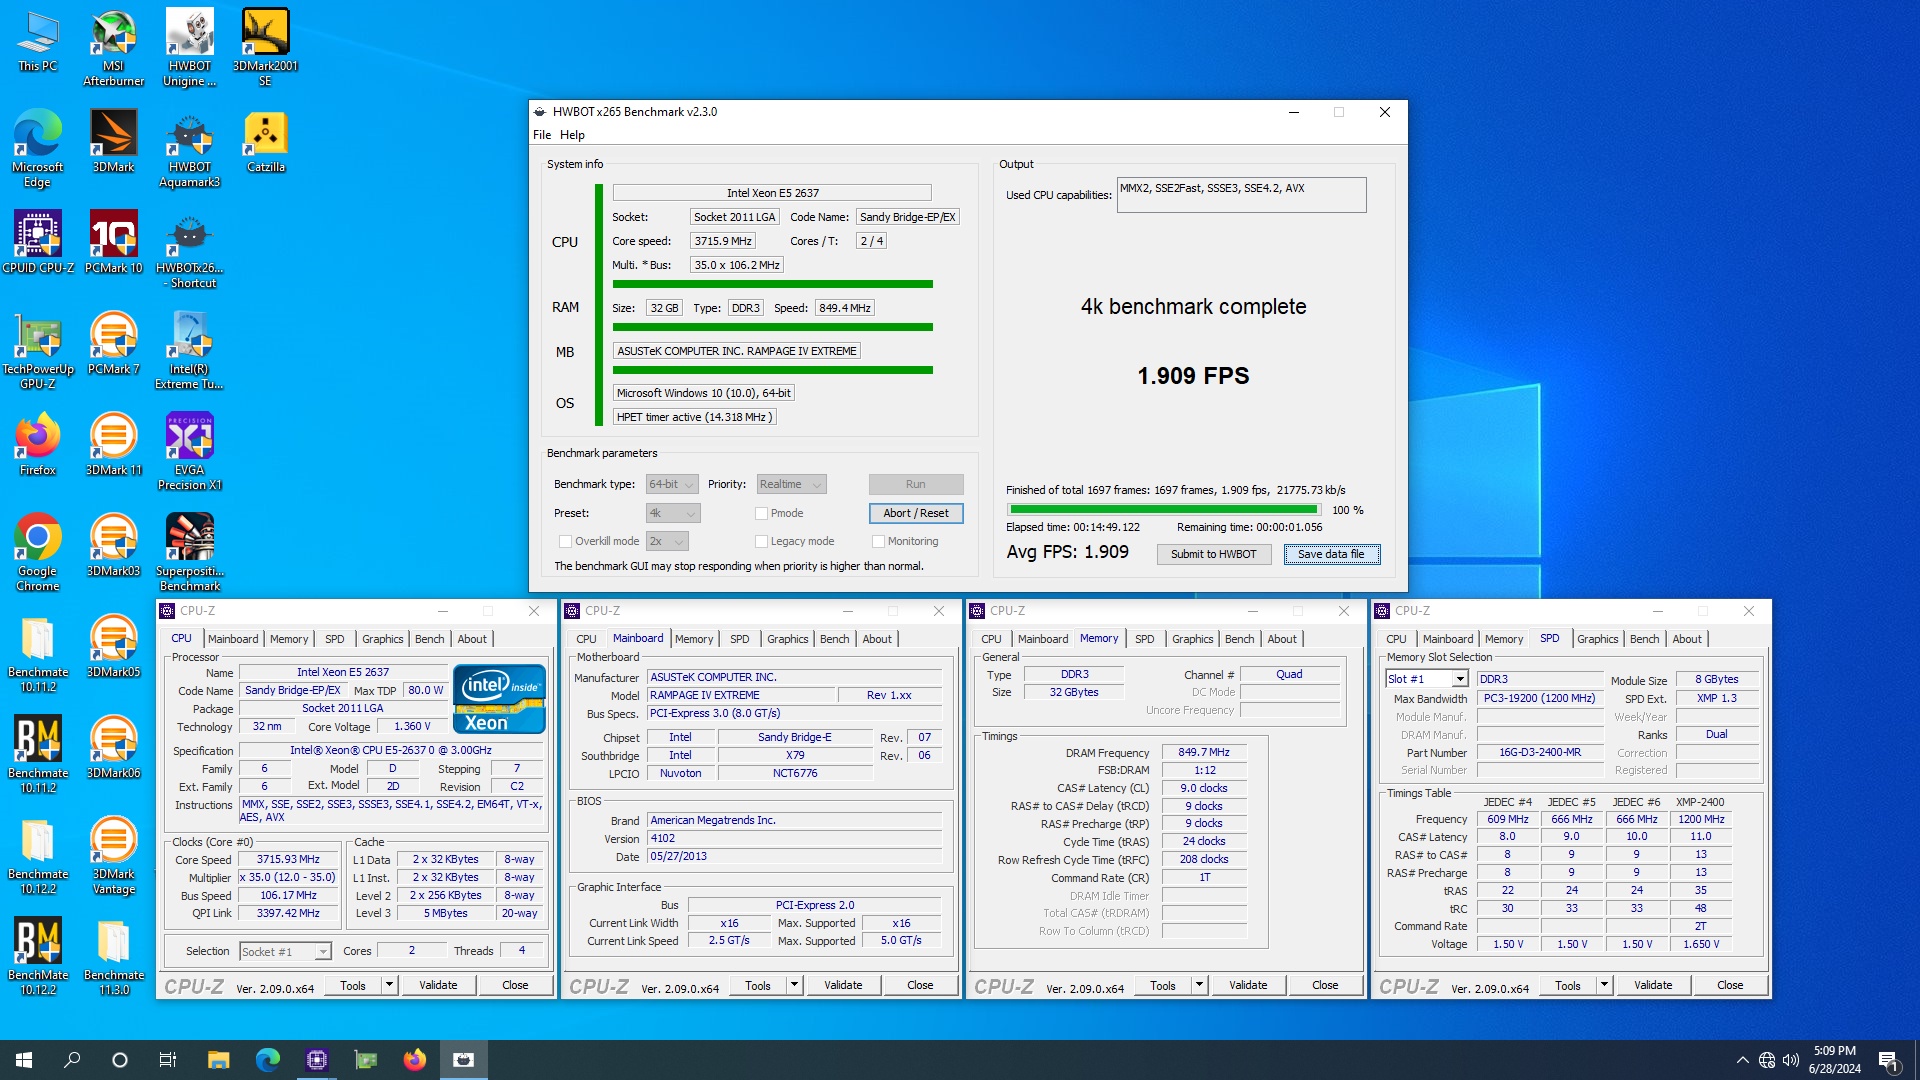Viewport: 1920px width, 1080px height.
Task: Open taskbar Search icon
Action: 72,1060
